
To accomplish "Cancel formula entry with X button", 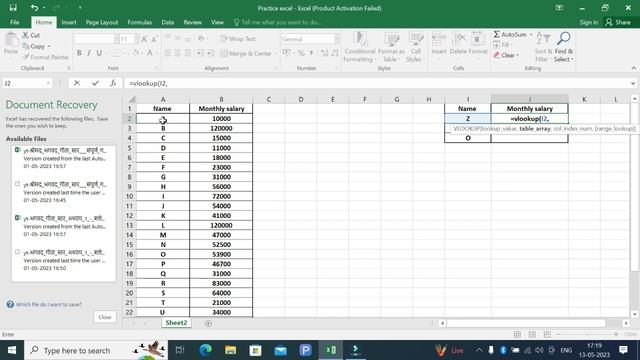I will pos(77,83).
